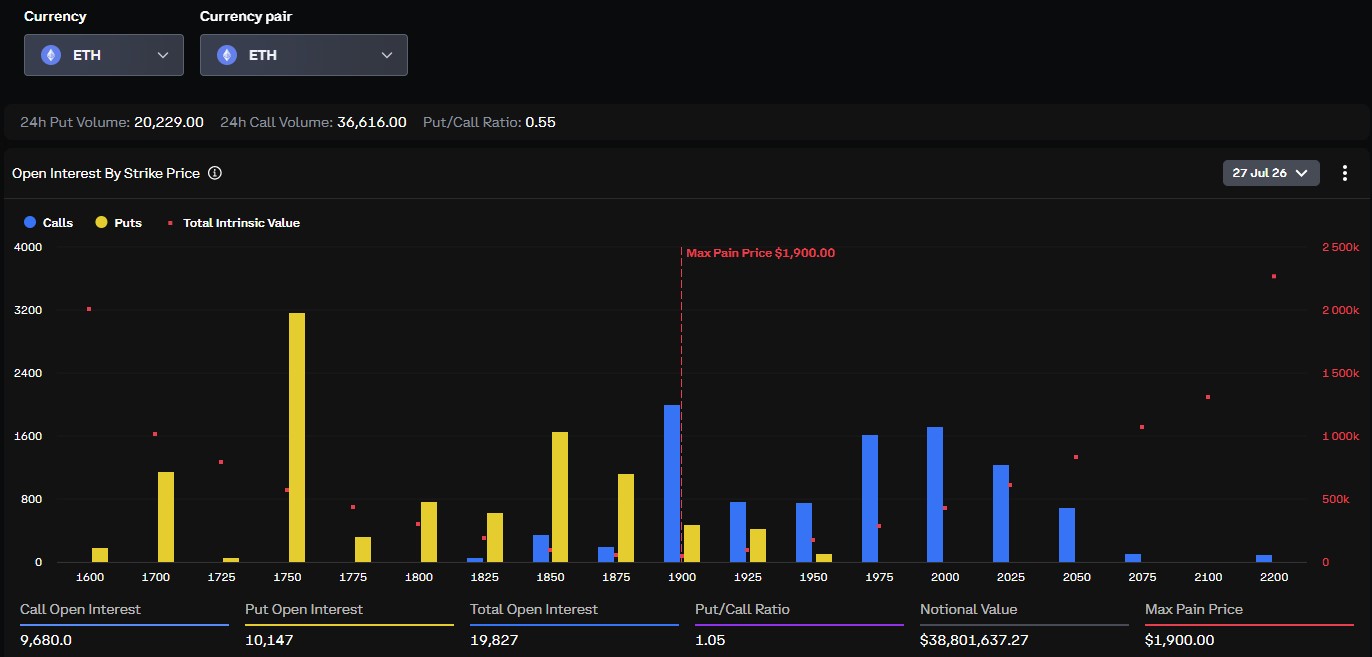Click the 4000 left axis label

(x=27, y=247)
